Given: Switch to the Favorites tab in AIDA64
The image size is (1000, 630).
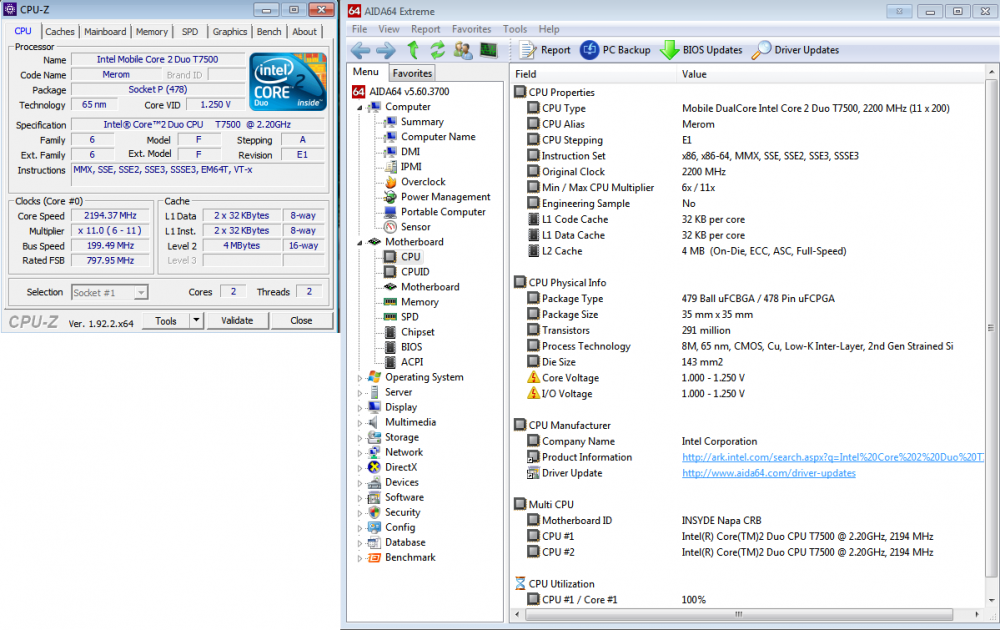Looking at the screenshot, I should [414, 72].
